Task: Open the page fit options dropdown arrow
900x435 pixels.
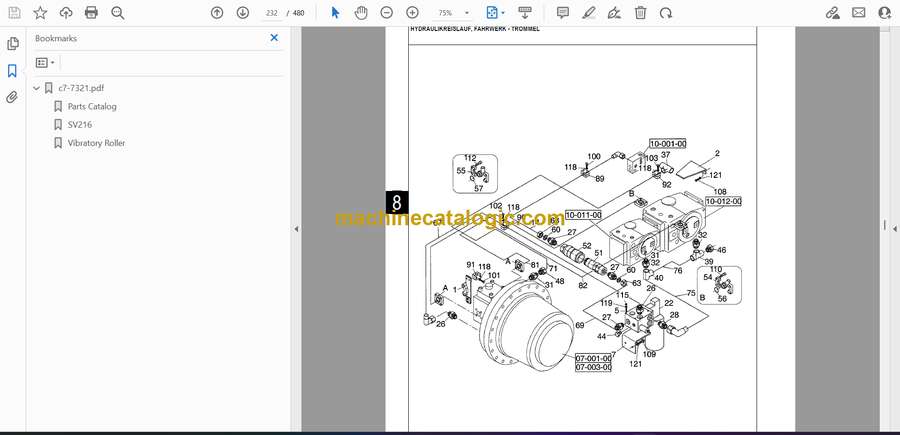Action: pyautogui.click(x=503, y=13)
